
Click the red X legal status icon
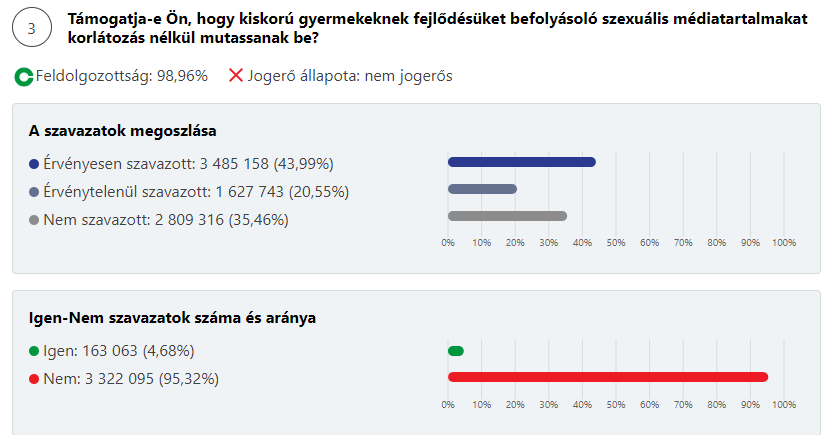click(x=236, y=76)
